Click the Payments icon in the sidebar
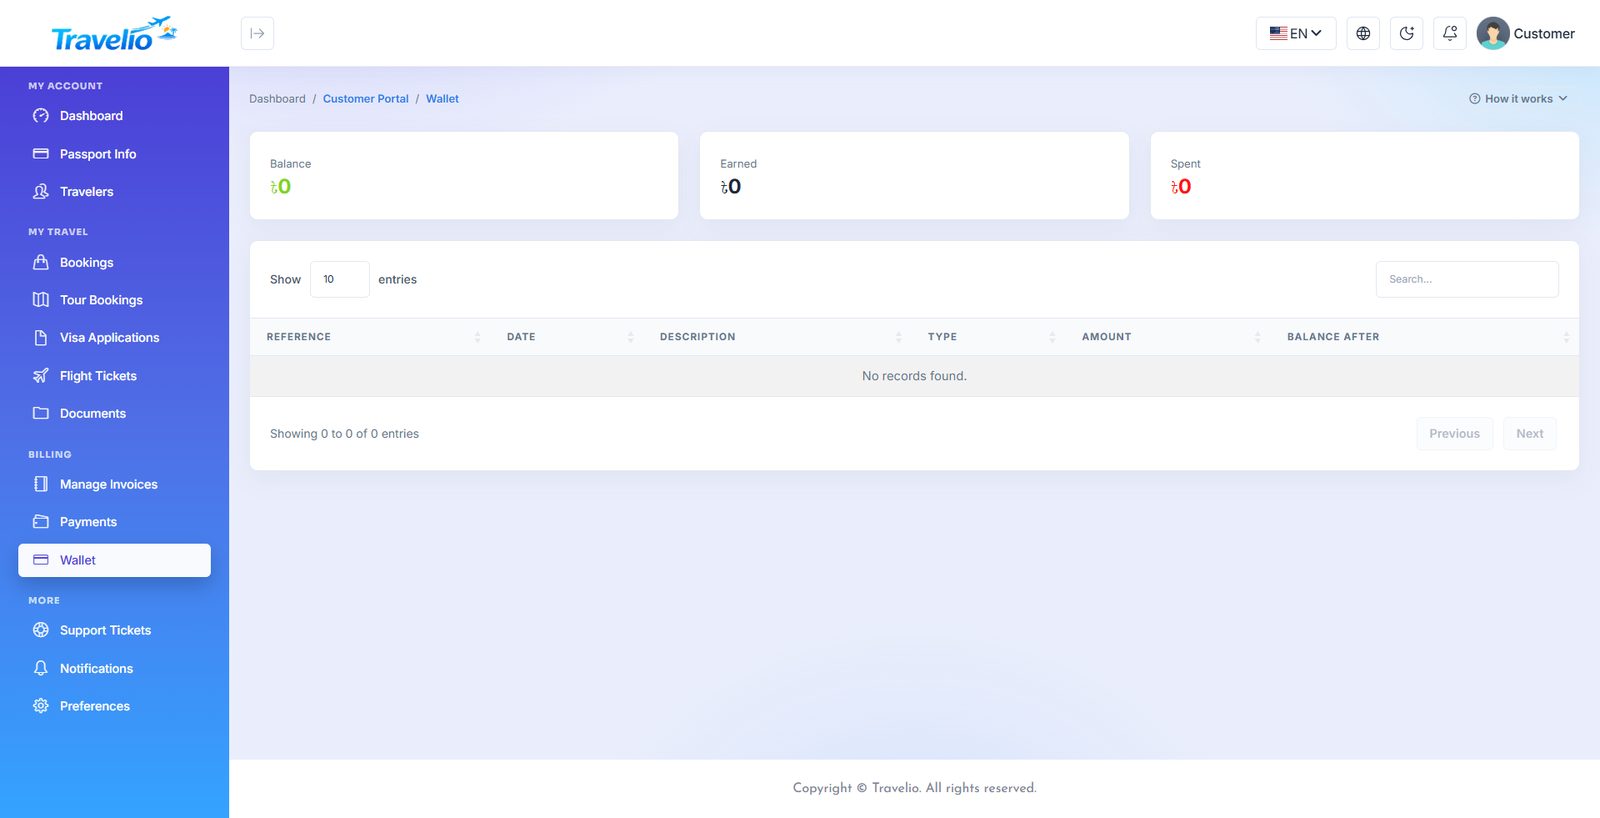 (41, 522)
